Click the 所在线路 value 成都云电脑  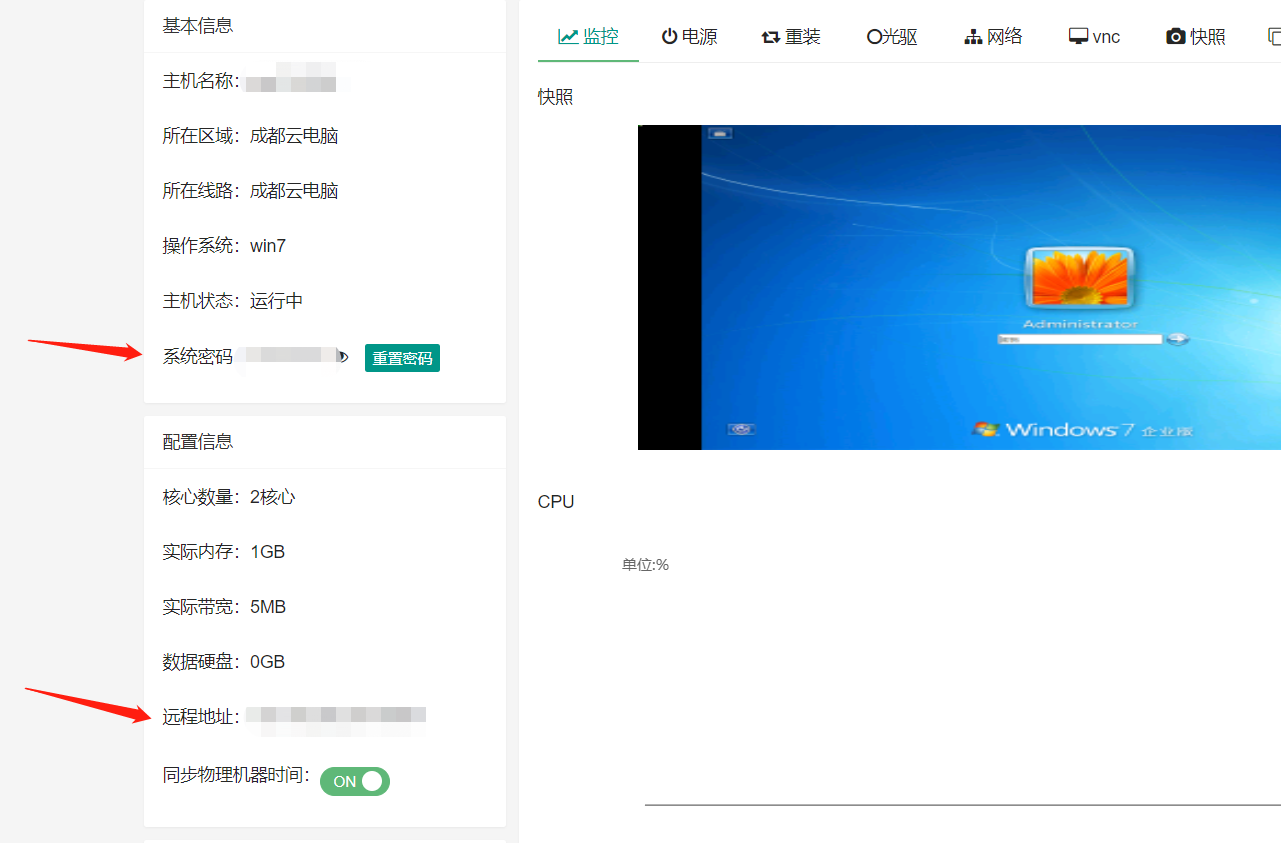(294, 191)
